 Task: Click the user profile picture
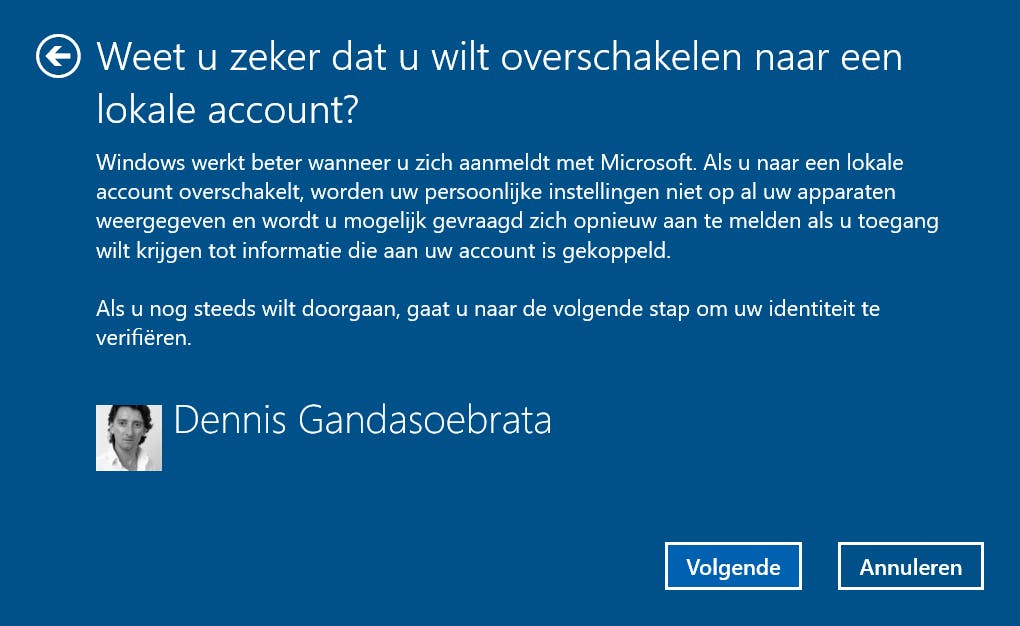129,437
